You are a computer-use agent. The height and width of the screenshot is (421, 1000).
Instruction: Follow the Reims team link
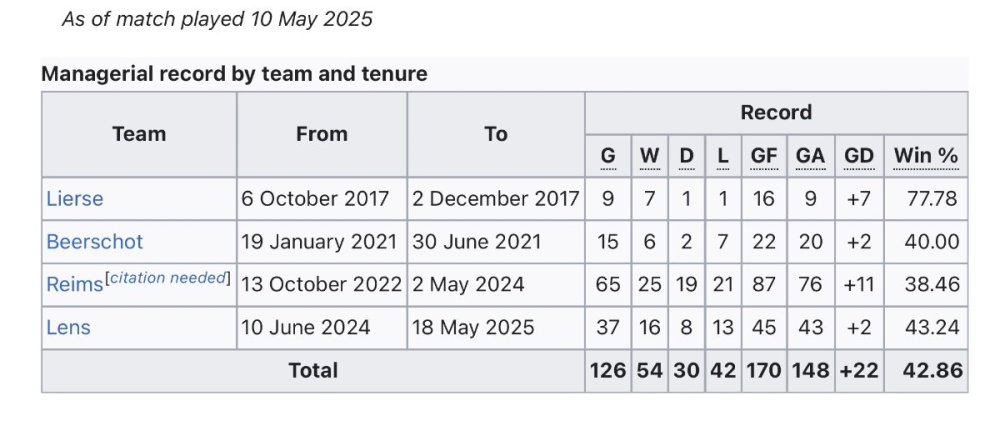point(74,285)
